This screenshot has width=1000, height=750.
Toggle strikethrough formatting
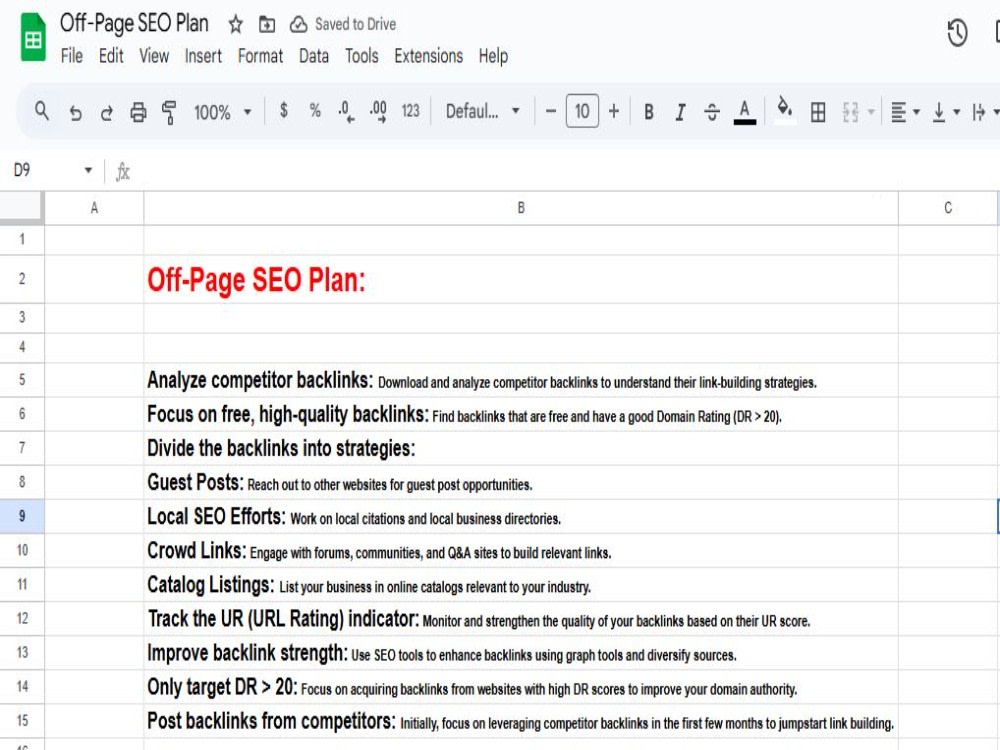(x=712, y=112)
